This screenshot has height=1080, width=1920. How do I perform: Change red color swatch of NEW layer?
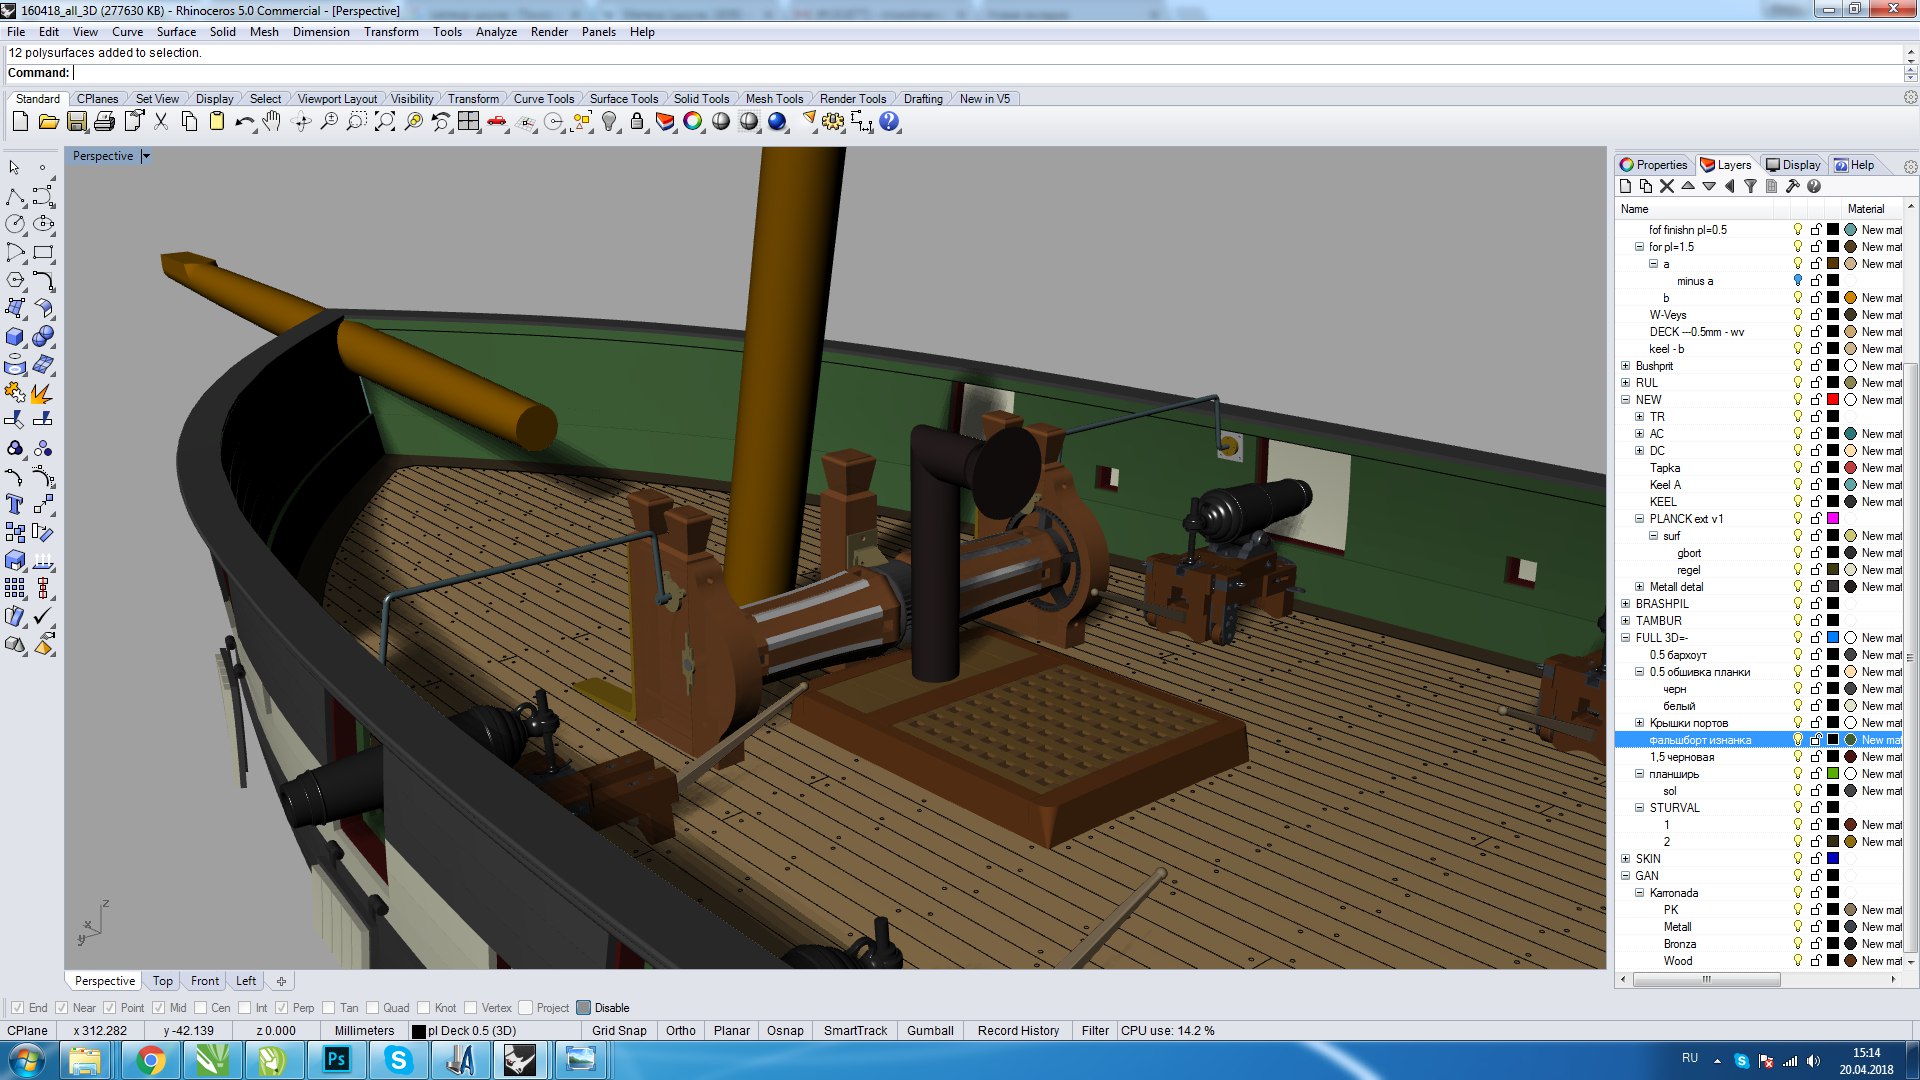1833,400
